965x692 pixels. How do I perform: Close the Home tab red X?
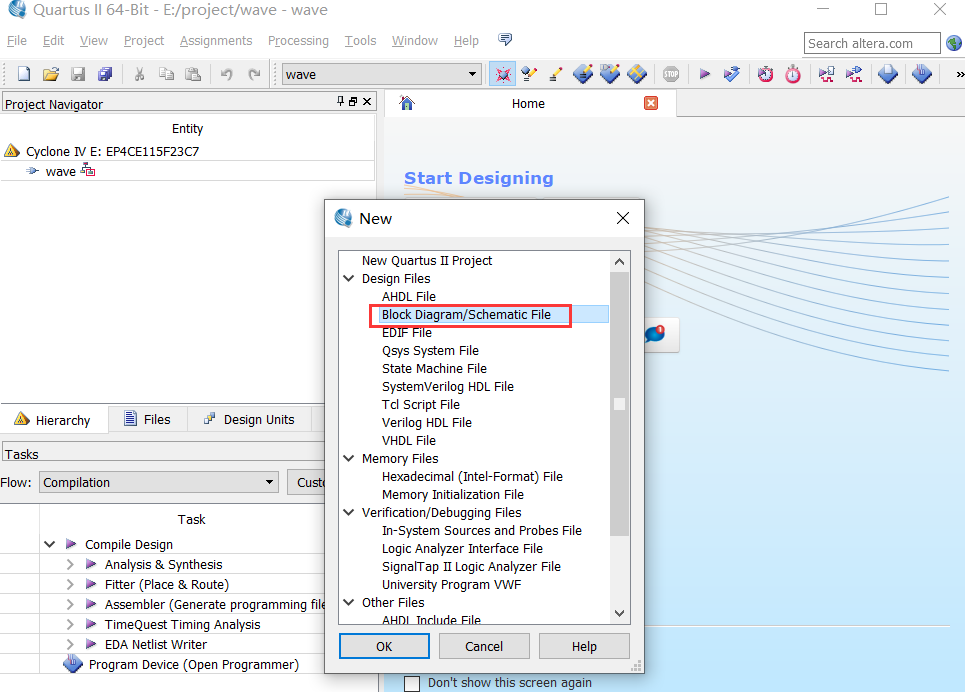(651, 103)
